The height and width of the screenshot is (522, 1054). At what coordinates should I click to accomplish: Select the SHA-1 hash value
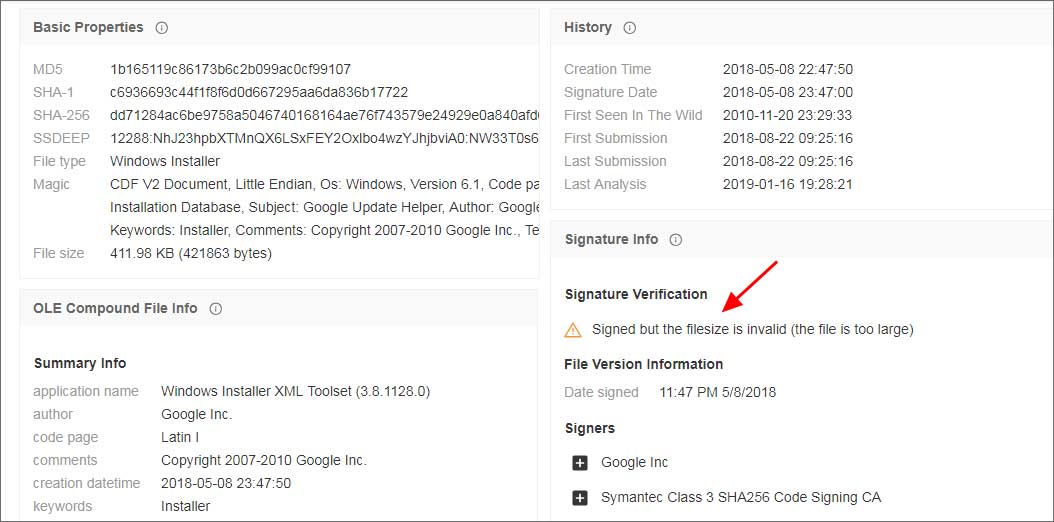[x=259, y=92]
